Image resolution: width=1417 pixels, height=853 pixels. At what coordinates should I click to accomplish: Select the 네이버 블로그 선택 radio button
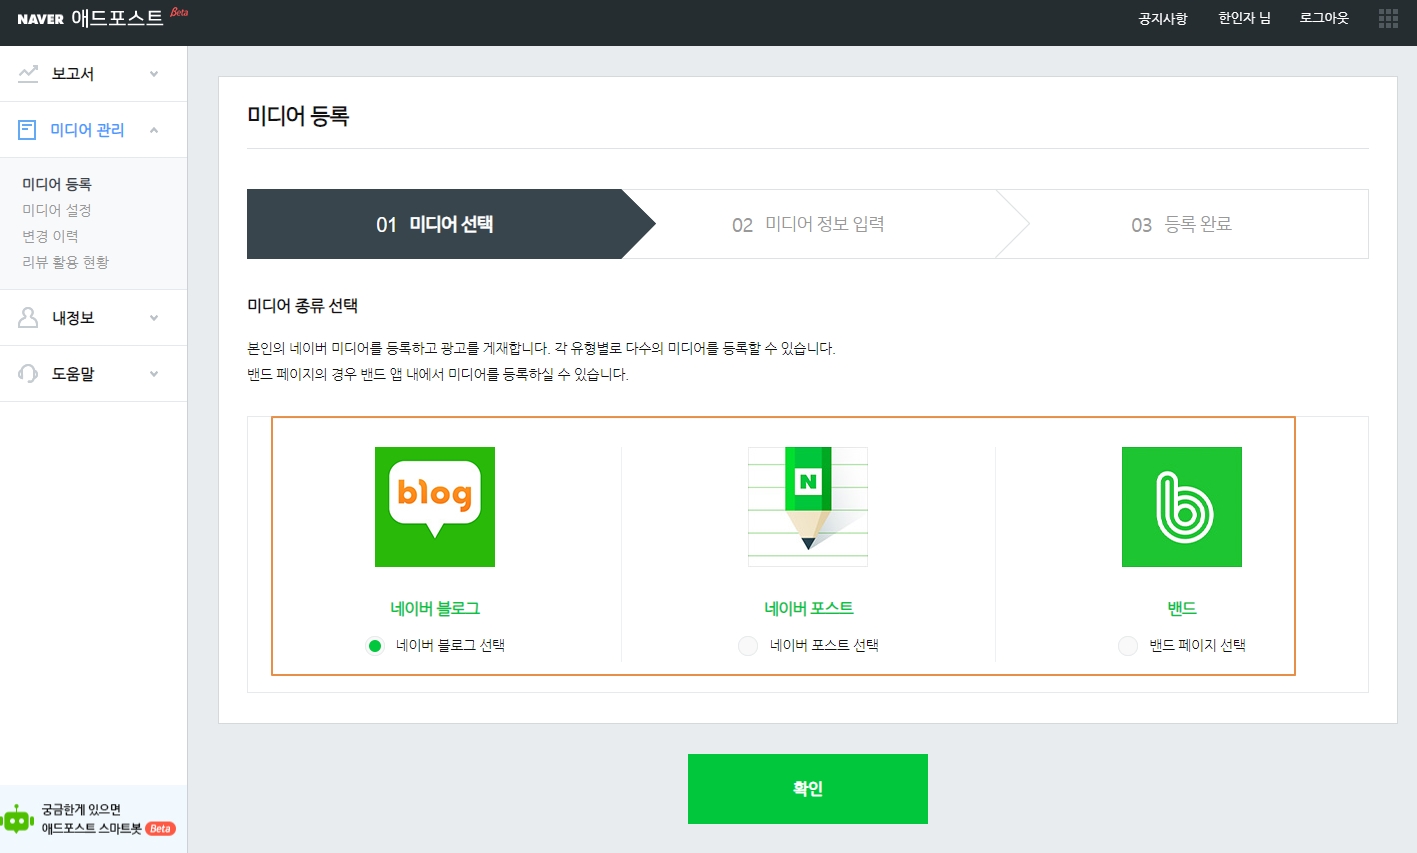(375, 646)
